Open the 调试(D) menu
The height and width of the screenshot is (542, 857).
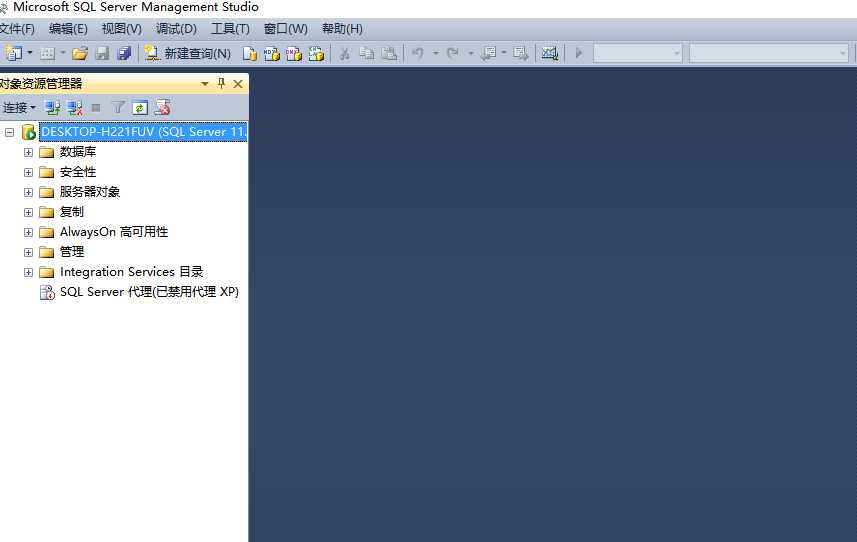click(176, 28)
